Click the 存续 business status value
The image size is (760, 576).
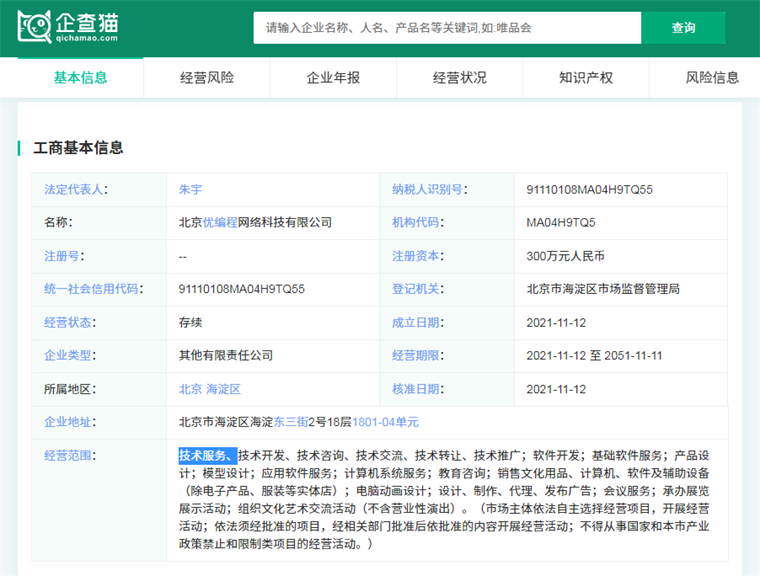(x=190, y=322)
